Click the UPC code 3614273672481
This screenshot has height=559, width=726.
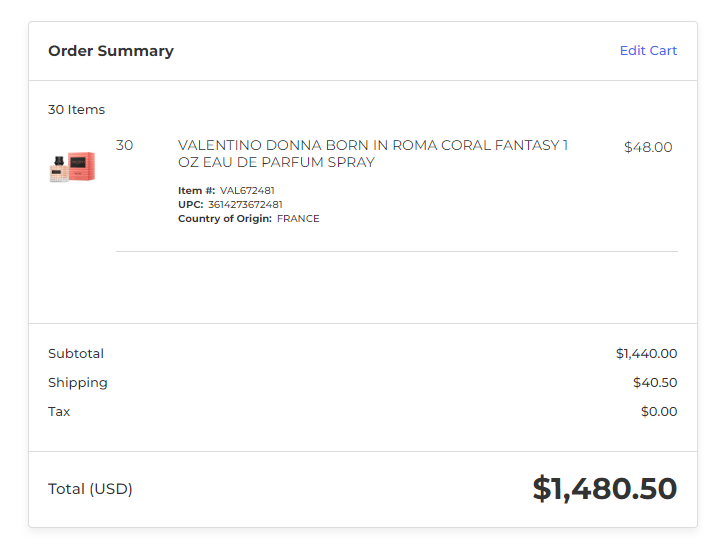pyautogui.click(x=245, y=204)
